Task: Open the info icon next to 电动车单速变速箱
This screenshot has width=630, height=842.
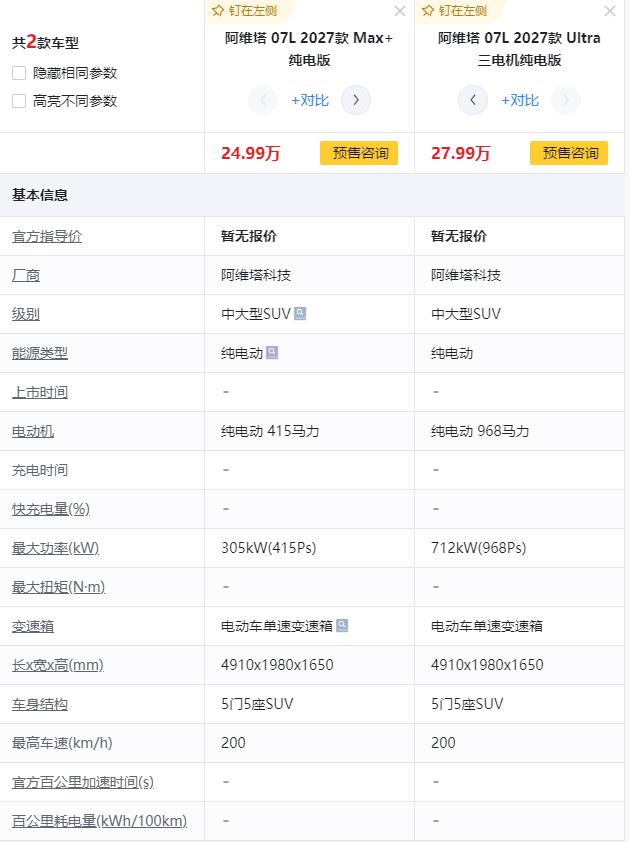Action: tap(342, 625)
